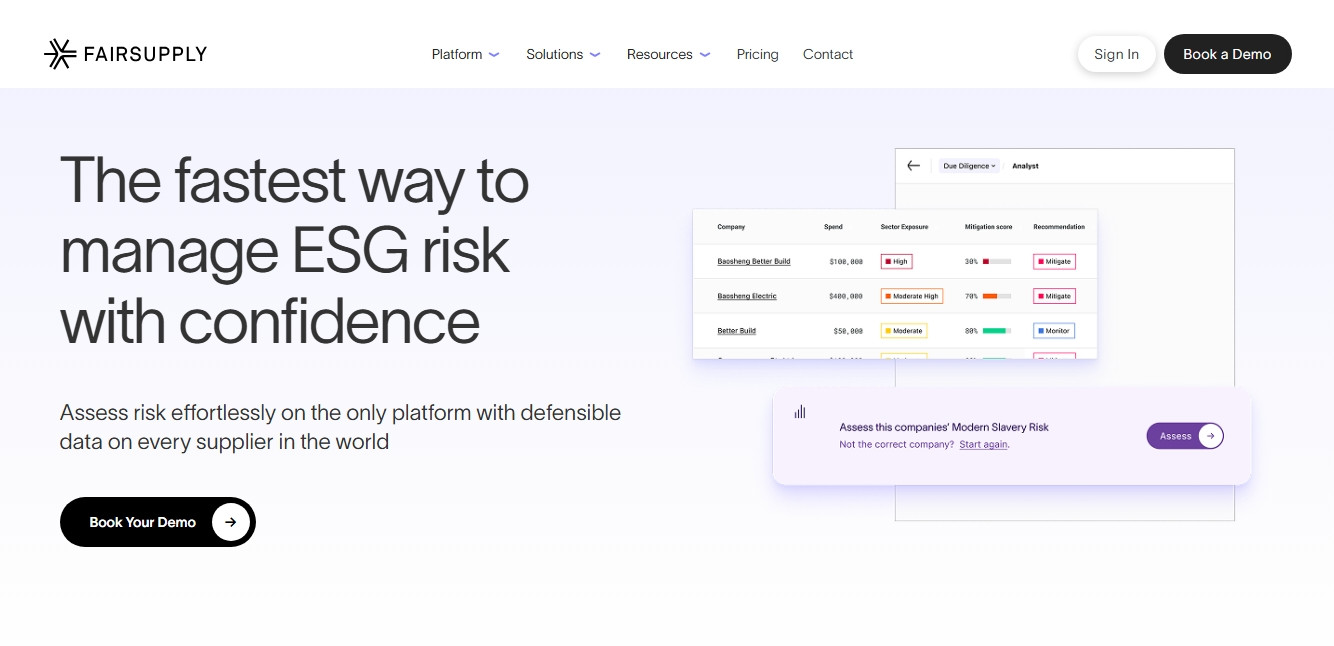The image size is (1334, 646).
Task: Open the Baosheng Better Build company link
Action: click(753, 262)
